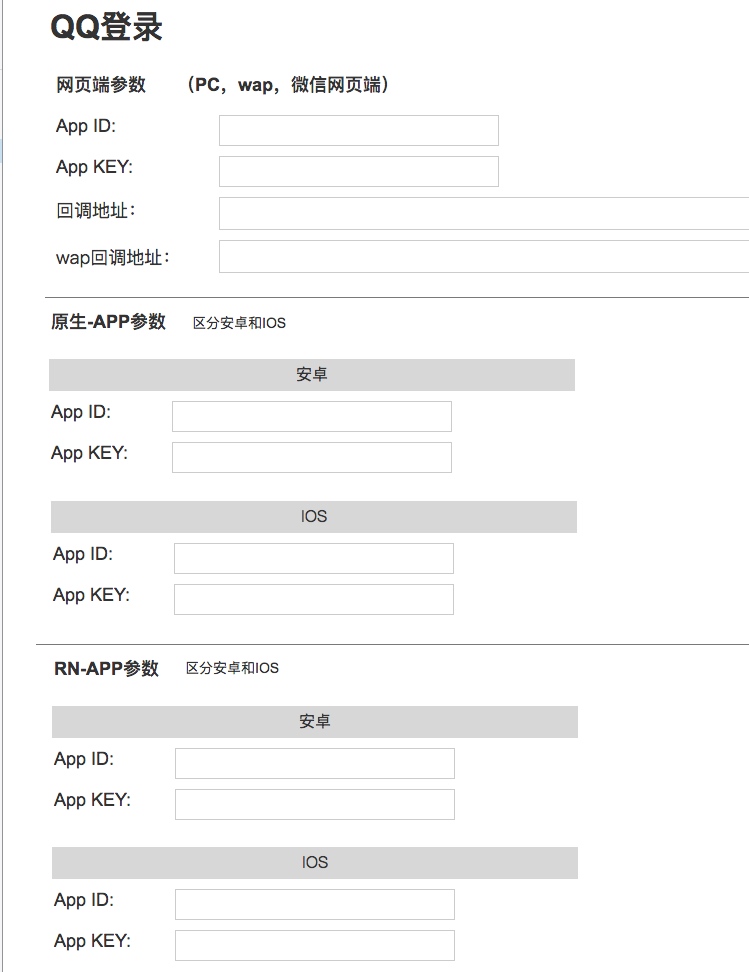Click the QQ登录 page title
This screenshot has width=749, height=972.
click(x=106, y=28)
